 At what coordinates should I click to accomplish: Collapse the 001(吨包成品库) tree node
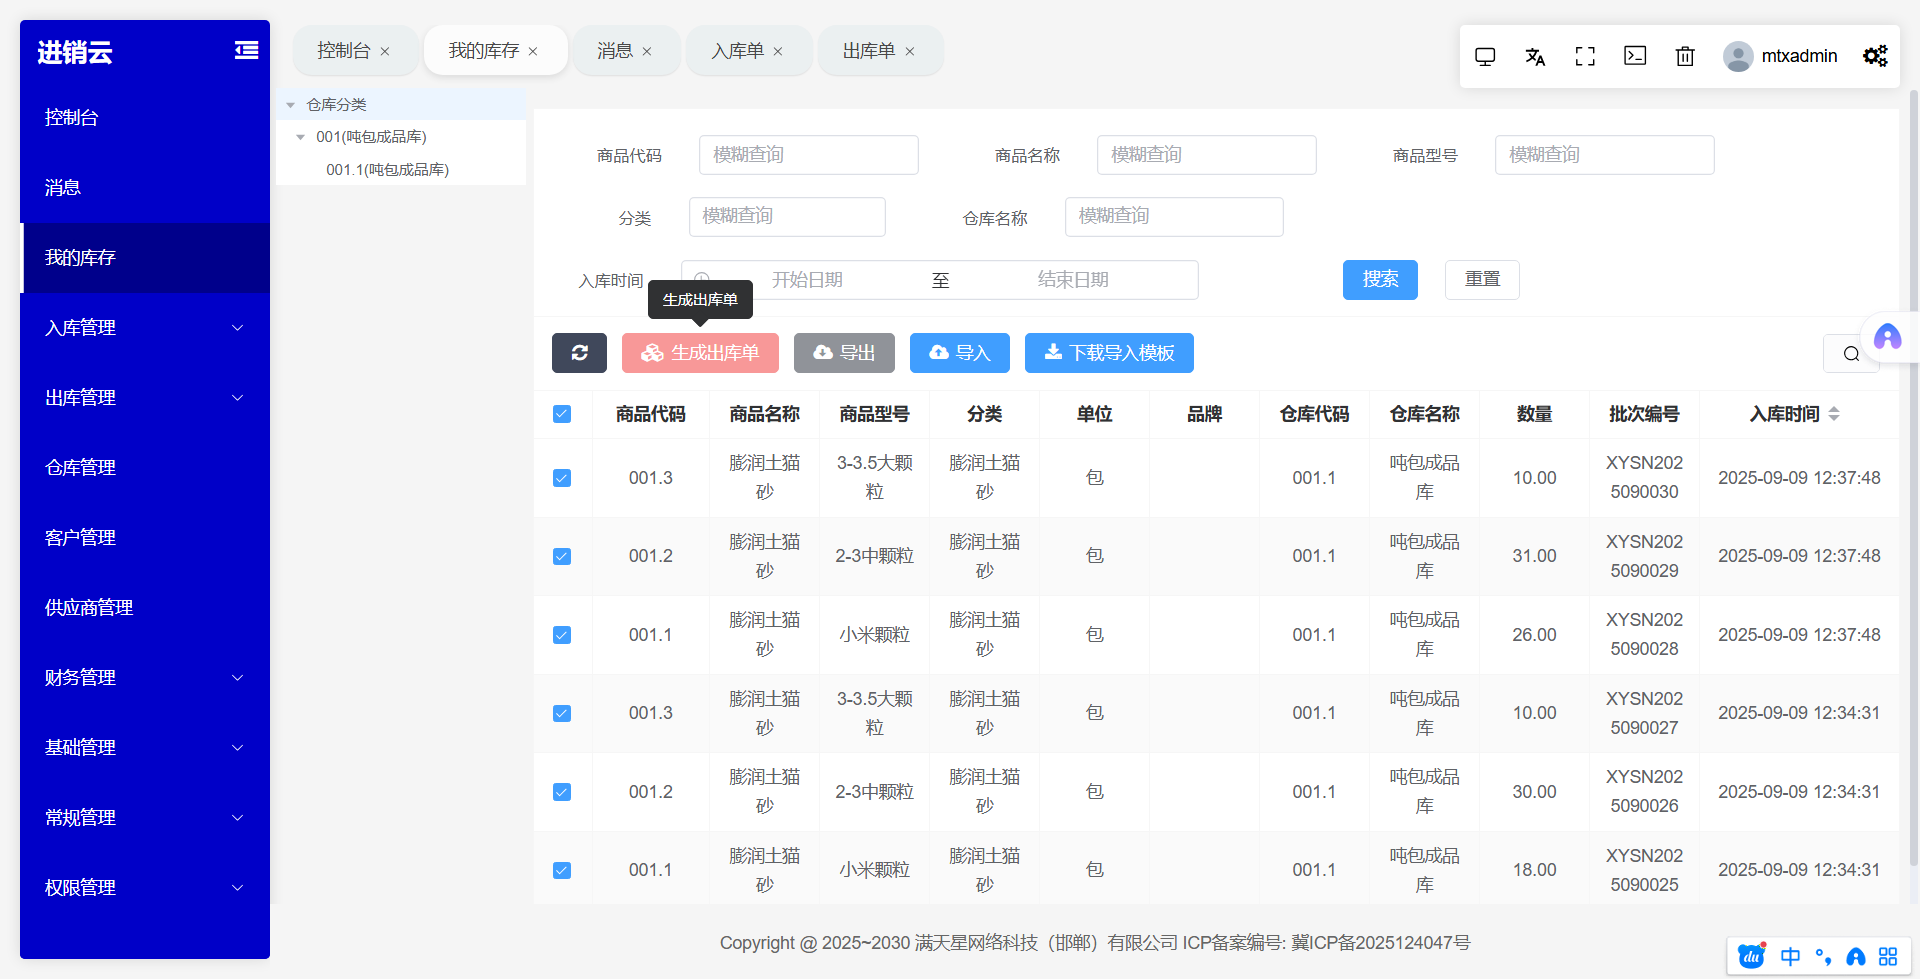[301, 137]
